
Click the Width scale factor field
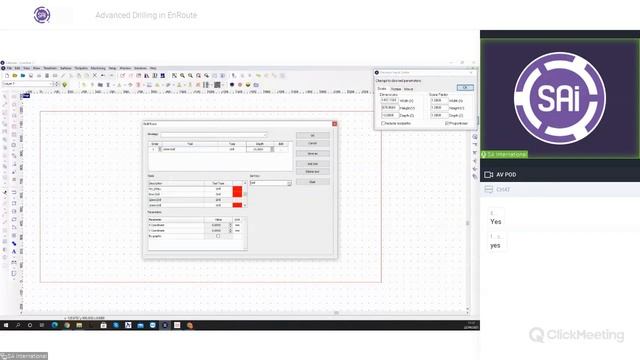439,100
